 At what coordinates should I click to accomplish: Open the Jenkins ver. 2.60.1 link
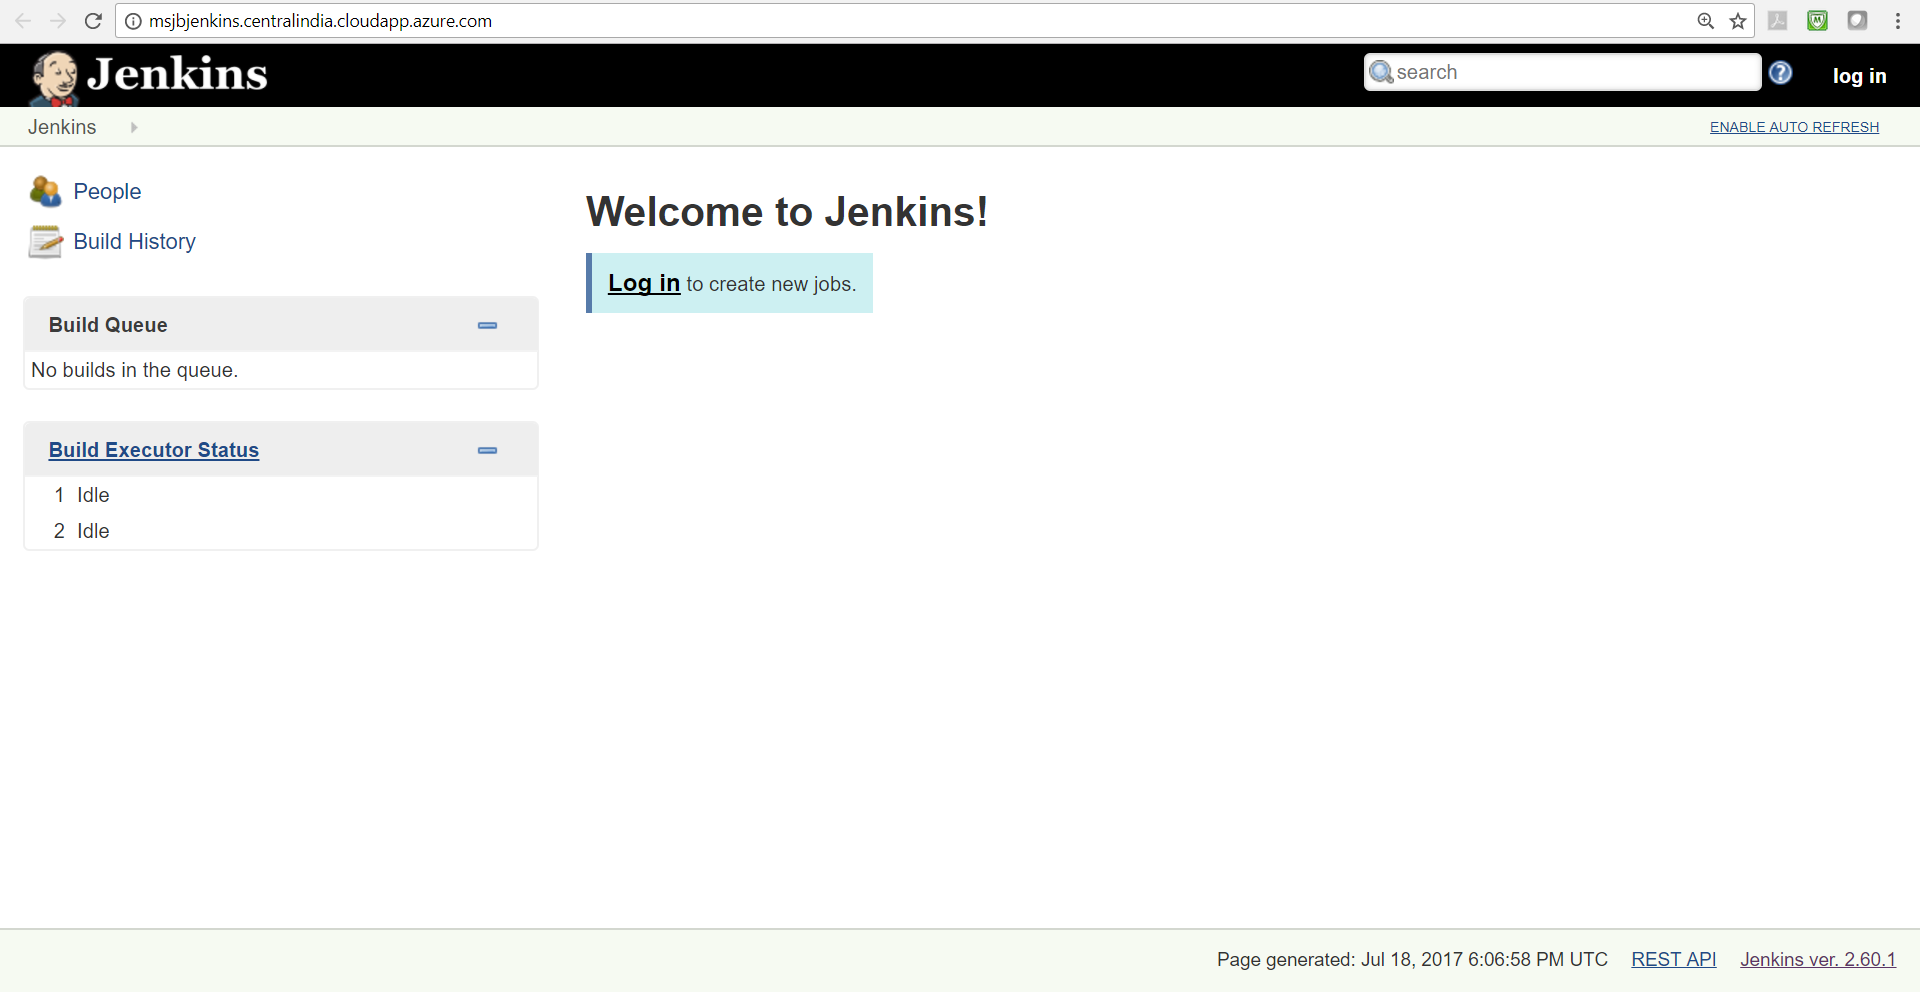click(1818, 959)
